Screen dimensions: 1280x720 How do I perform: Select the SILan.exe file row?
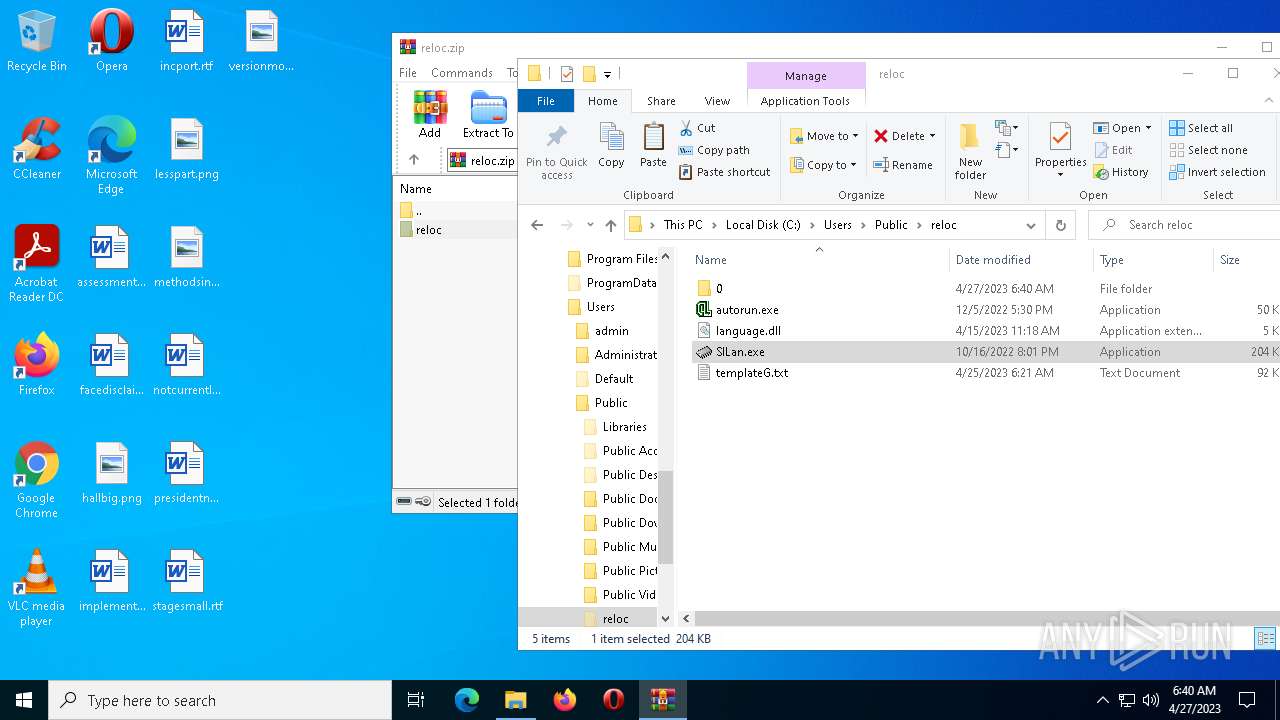(985, 352)
